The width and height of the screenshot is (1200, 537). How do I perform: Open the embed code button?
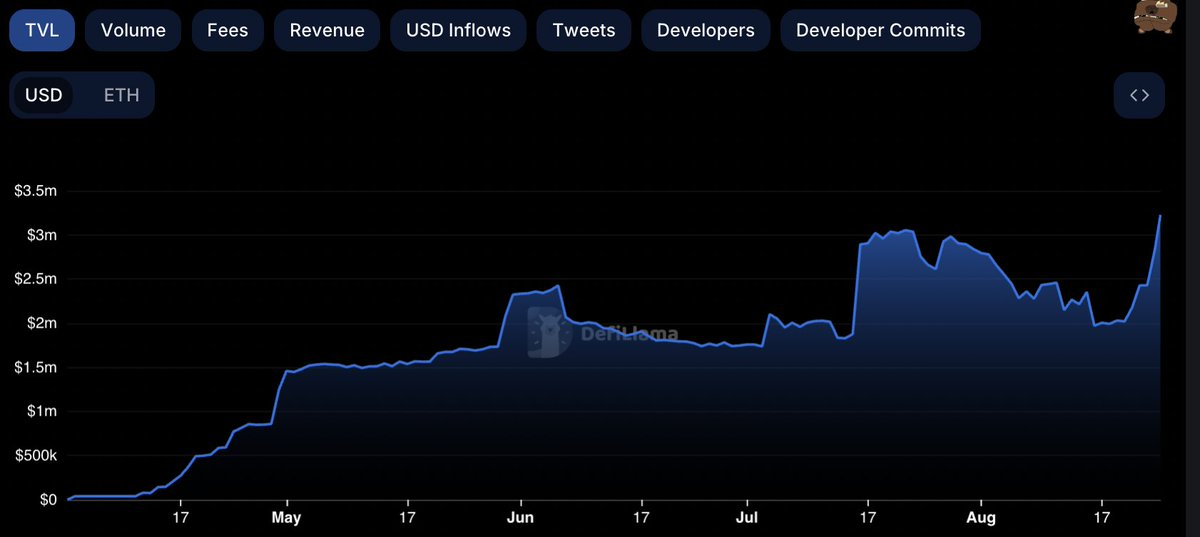pyautogui.click(x=1139, y=96)
